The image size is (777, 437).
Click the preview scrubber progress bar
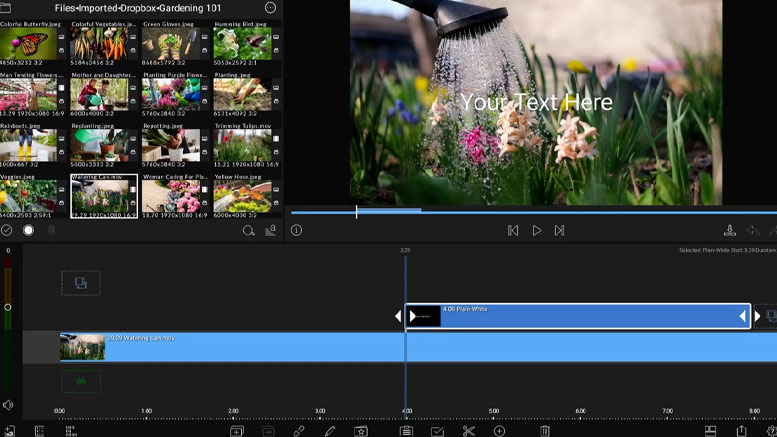(534, 212)
